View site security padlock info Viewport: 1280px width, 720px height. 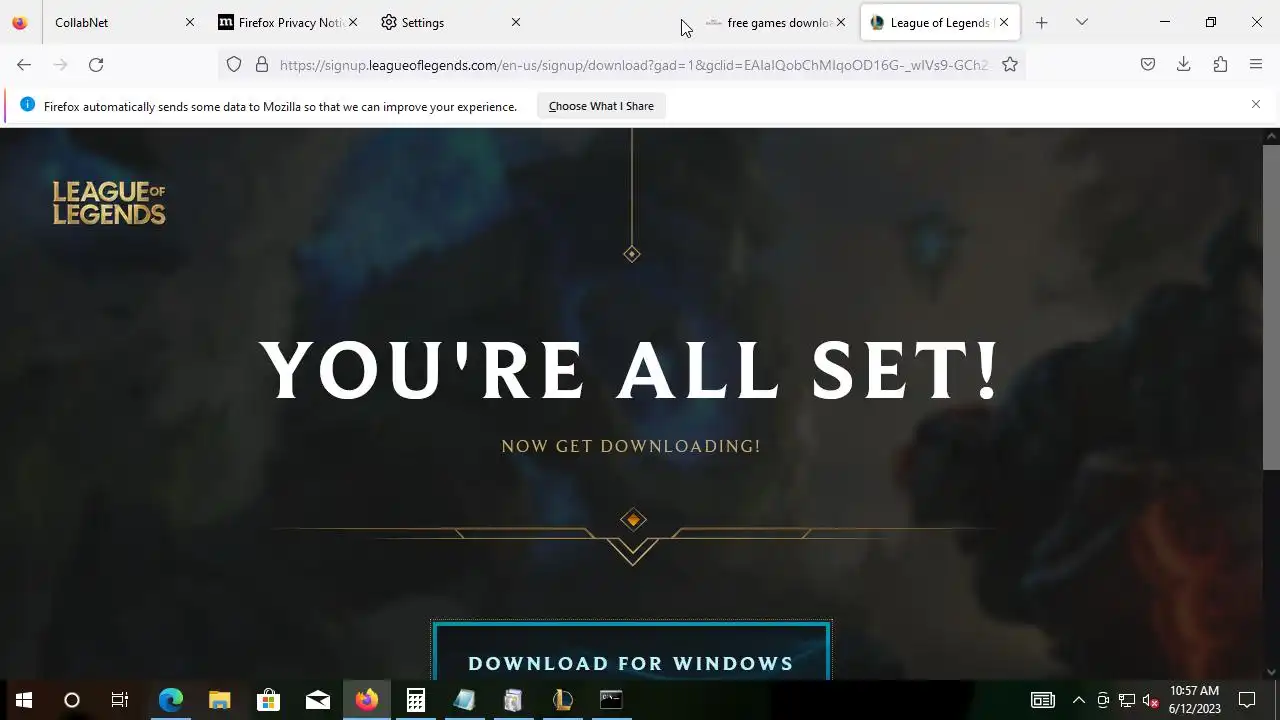262,64
